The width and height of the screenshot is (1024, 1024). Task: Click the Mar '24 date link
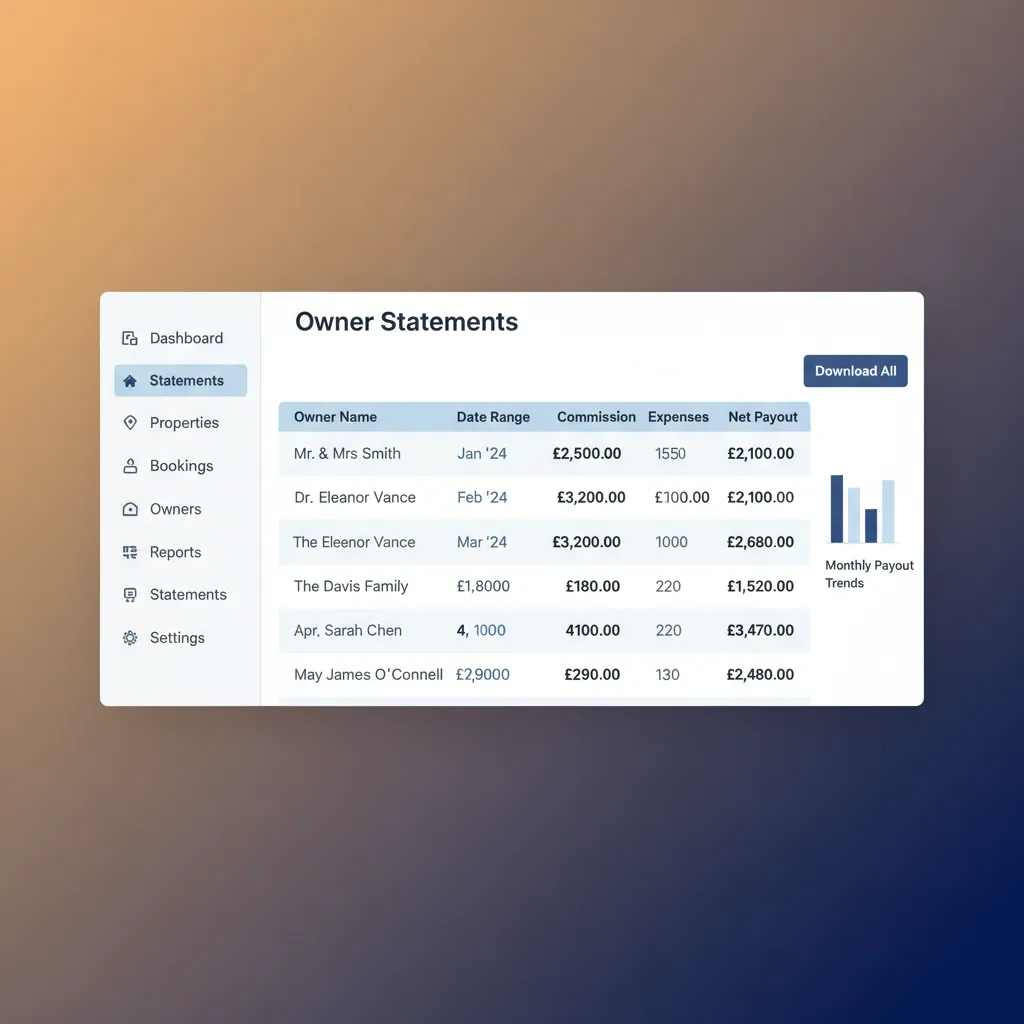point(482,542)
